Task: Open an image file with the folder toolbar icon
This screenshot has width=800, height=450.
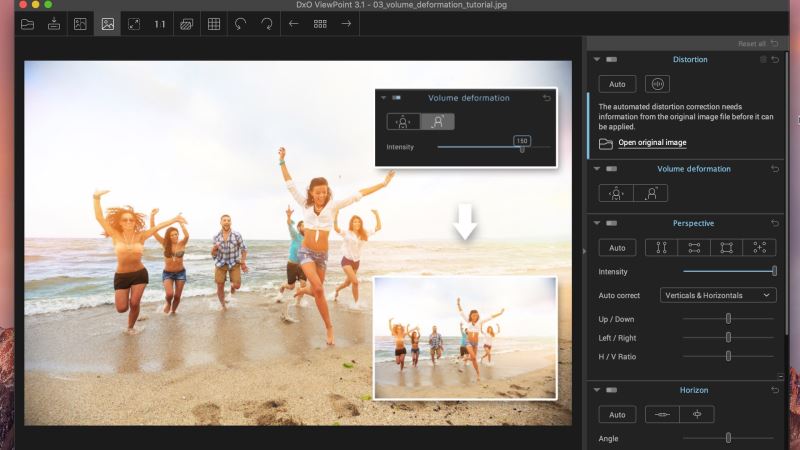Action: (x=28, y=24)
